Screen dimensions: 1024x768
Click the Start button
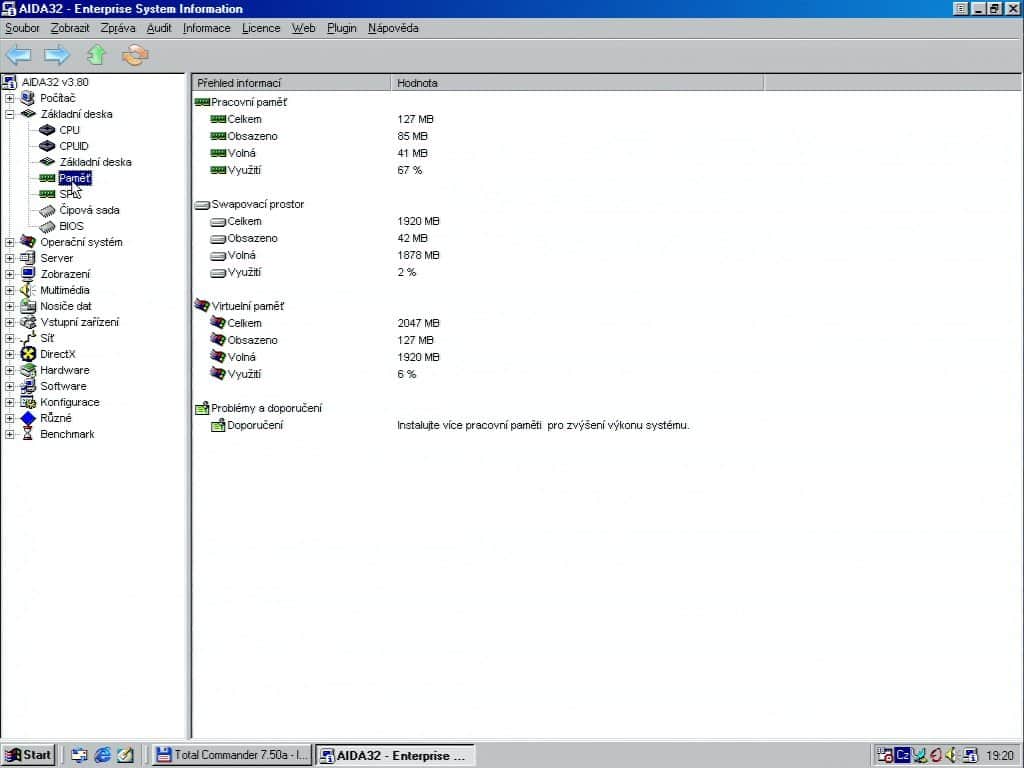click(28, 755)
